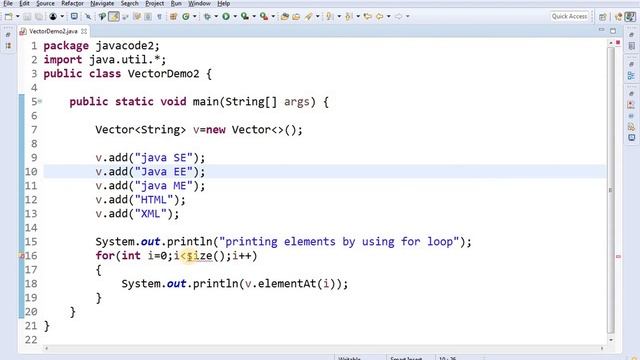The width and height of the screenshot is (640, 360).
Task: Maximize the editor area
Action: (613, 31)
